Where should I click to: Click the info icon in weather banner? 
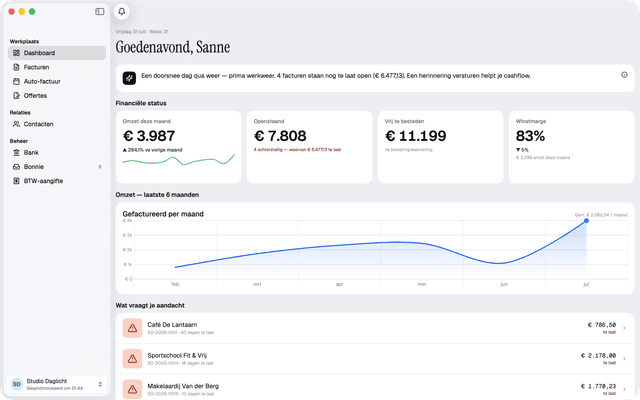pos(624,75)
